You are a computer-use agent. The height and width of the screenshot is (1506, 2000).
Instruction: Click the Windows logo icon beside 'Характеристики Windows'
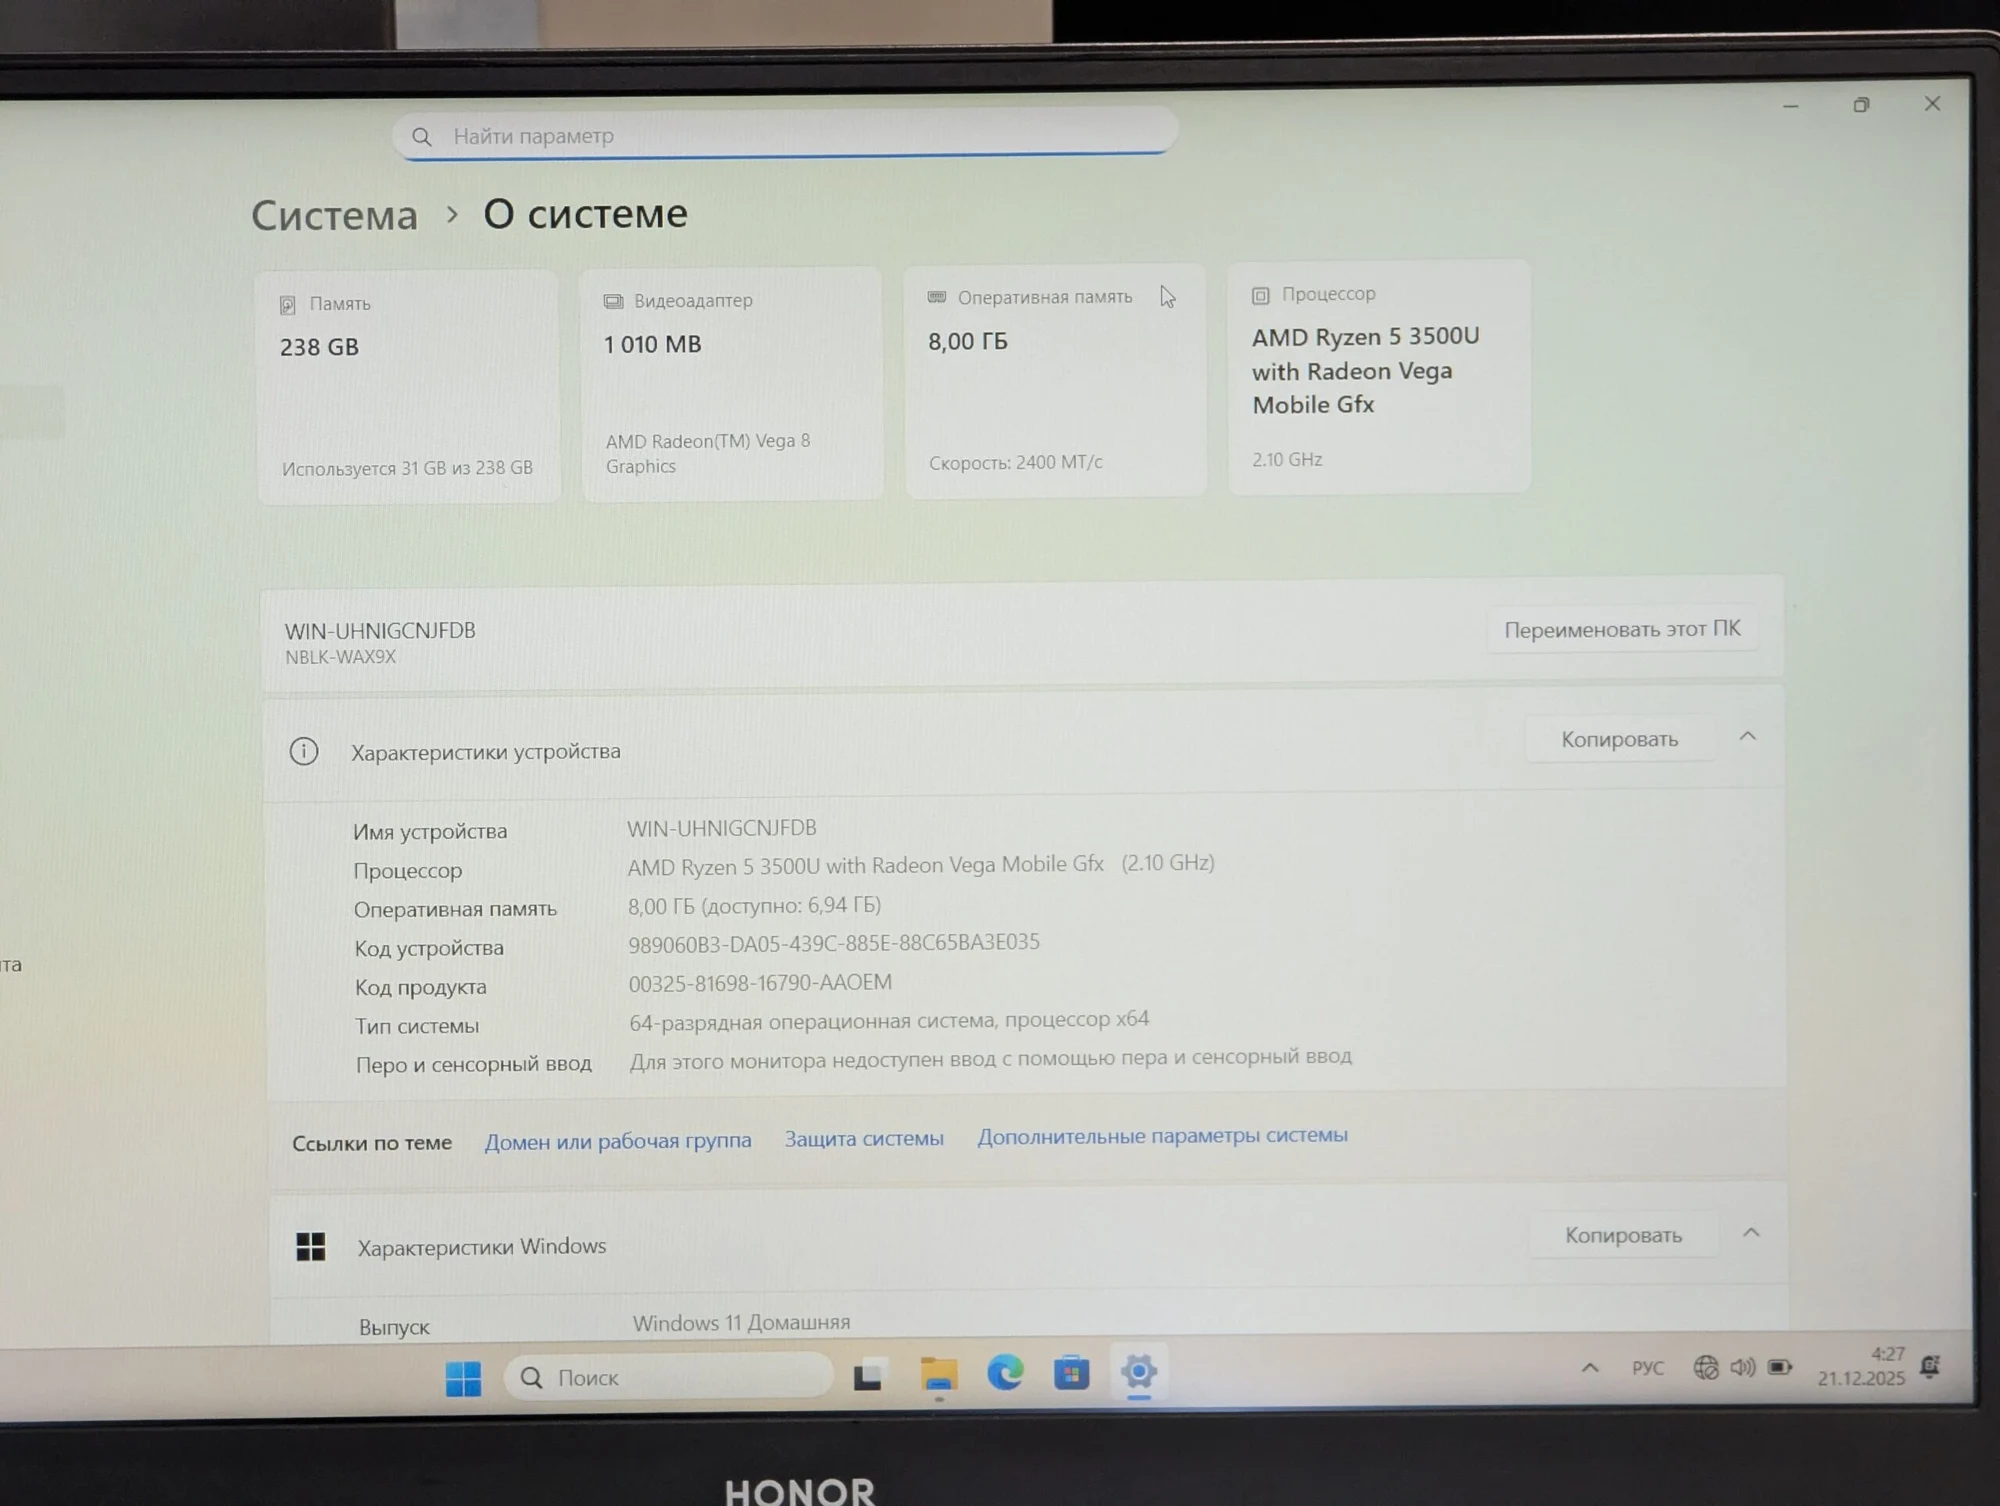pyautogui.click(x=311, y=1247)
